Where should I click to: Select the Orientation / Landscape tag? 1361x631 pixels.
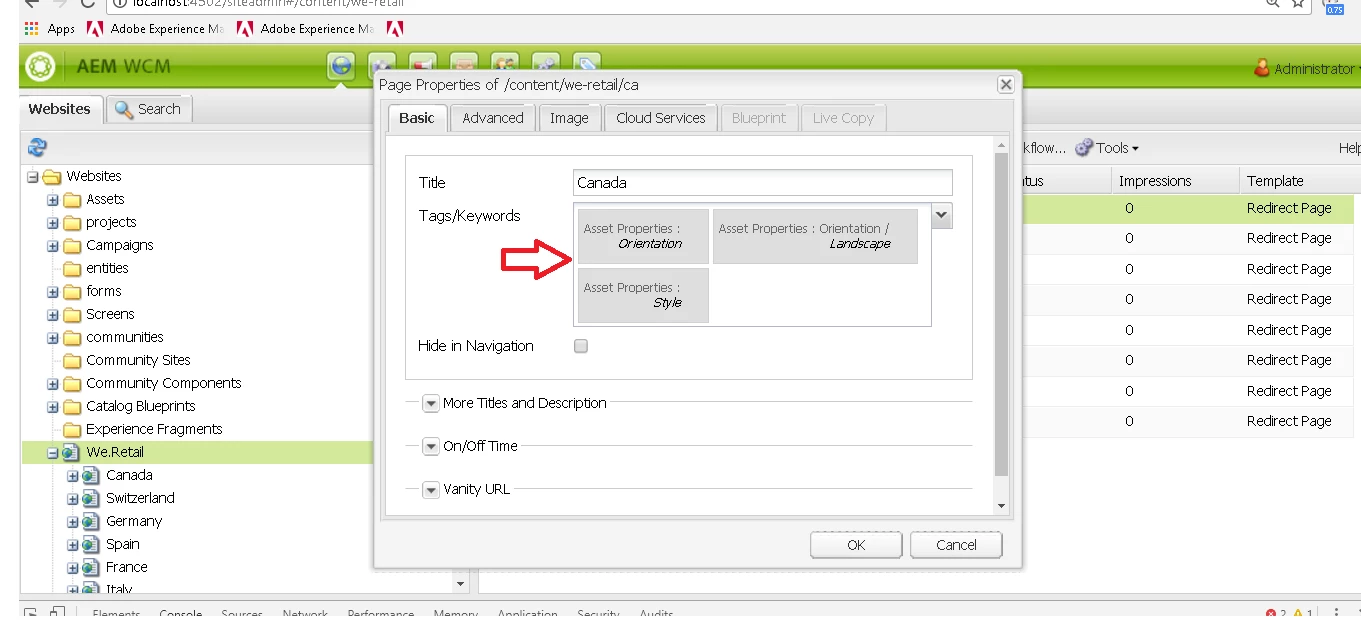815,236
